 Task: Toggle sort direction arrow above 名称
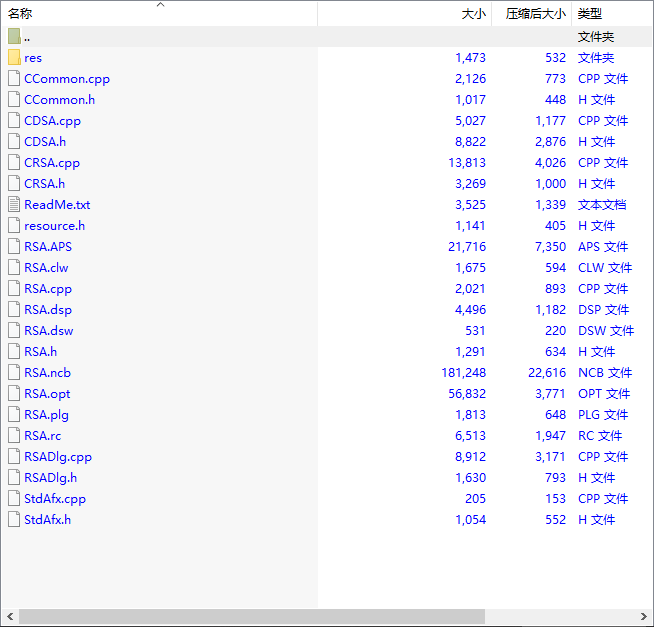click(x=161, y=5)
